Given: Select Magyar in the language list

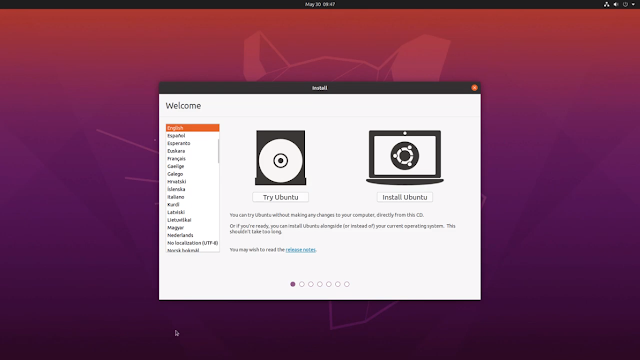Looking at the screenshot, I should tap(192, 228).
